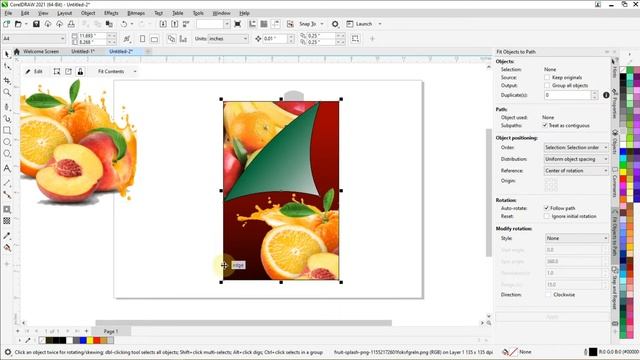Open the Reference dropdown
The height and width of the screenshot is (360, 640).
click(x=576, y=171)
